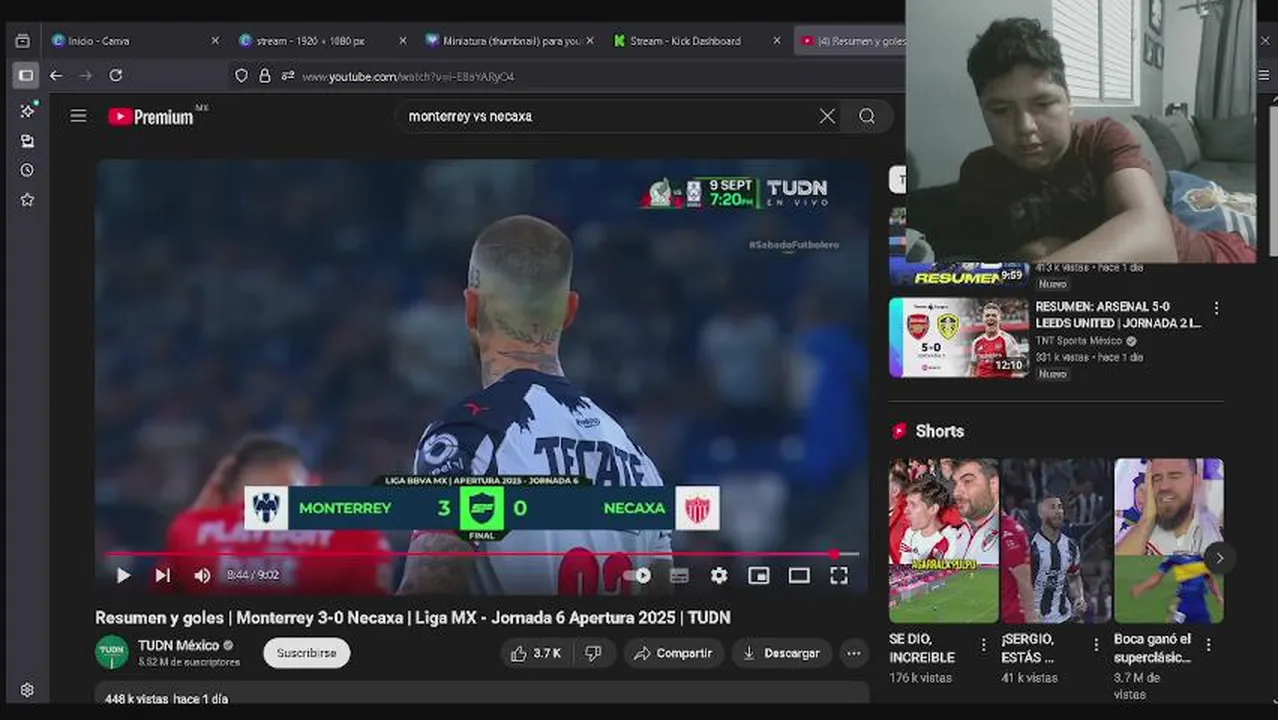Open bookmarks star icon in sidebar
Image resolution: width=1278 pixels, height=720 pixels.
[27, 200]
